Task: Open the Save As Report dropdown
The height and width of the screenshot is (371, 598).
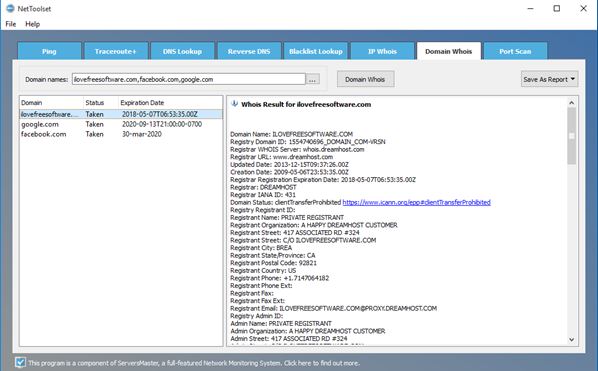Action: (x=550, y=79)
